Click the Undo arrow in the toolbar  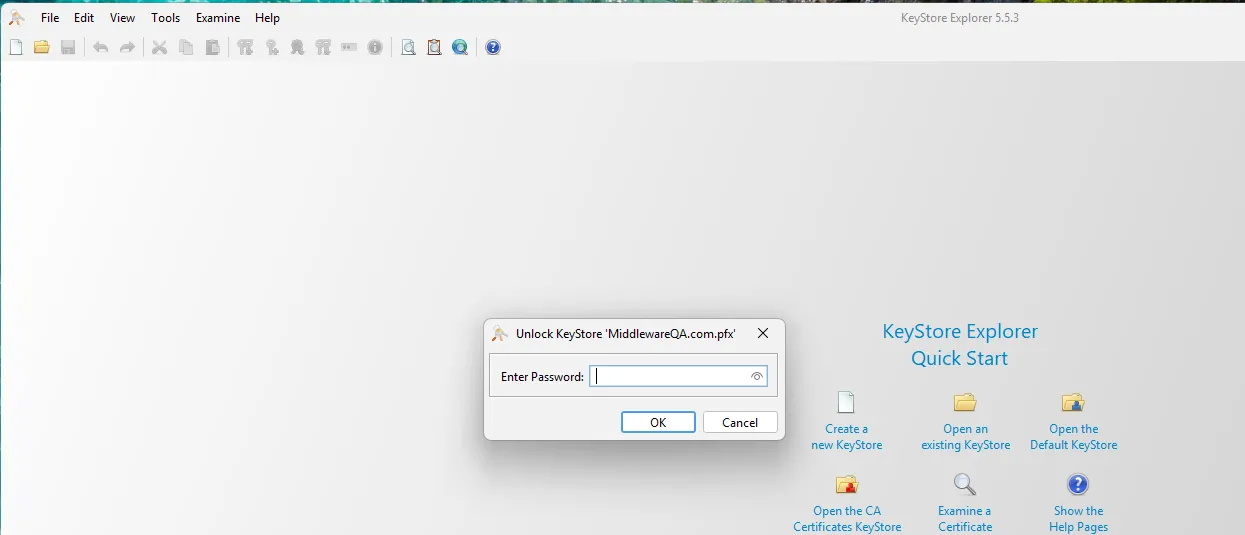[101, 47]
